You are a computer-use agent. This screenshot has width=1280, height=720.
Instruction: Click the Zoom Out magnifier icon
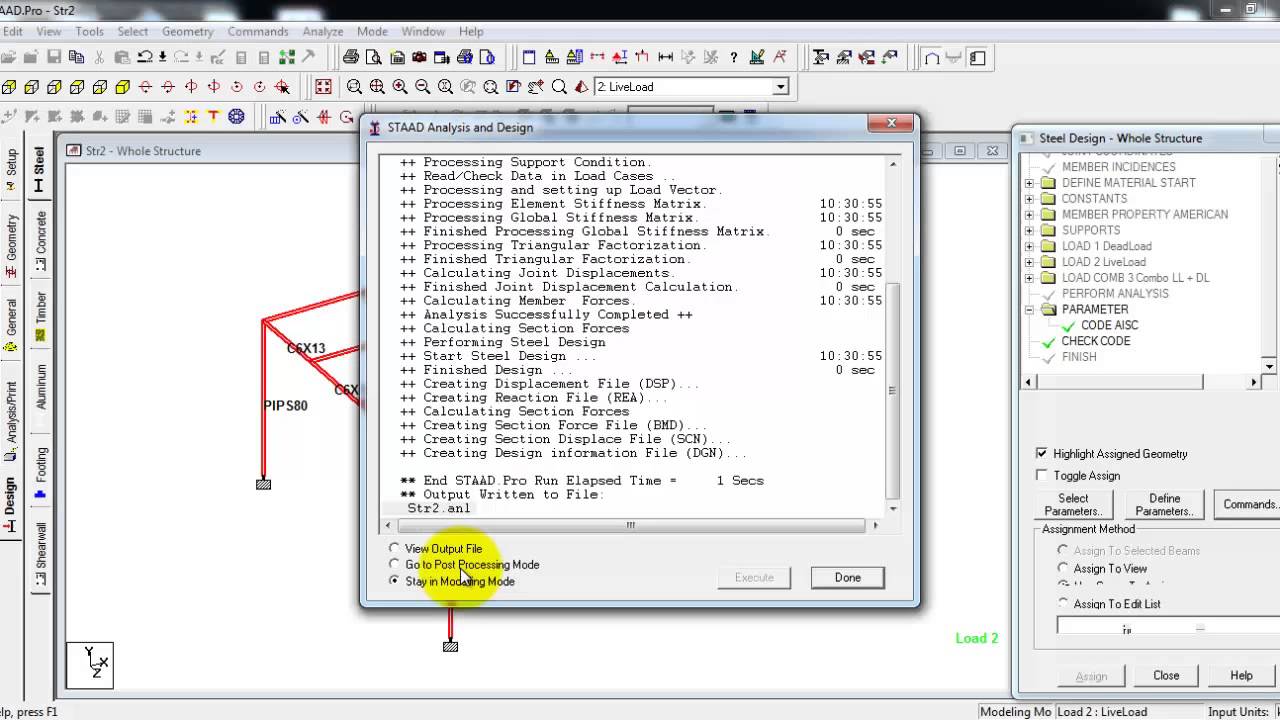[x=423, y=87]
